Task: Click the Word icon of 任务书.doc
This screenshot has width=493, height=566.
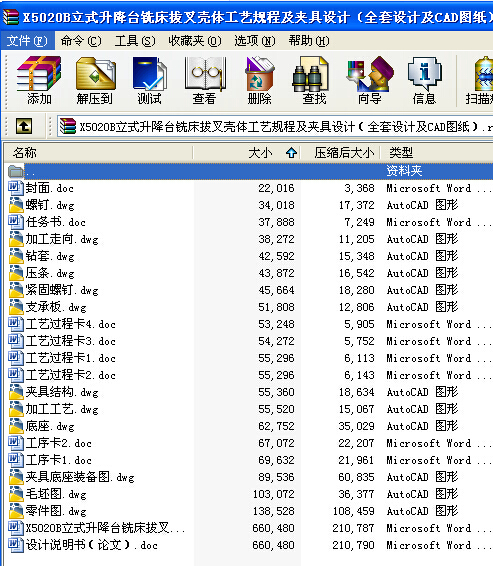Action: [x=16, y=222]
